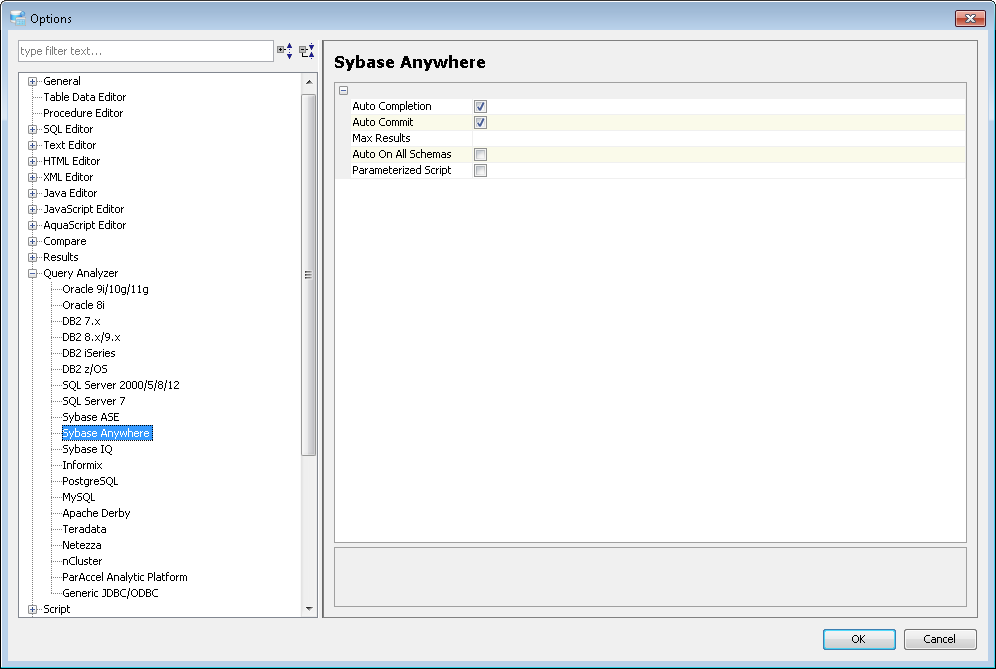The width and height of the screenshot is (996, 669).
Task: Expand the Java Editor node
Action: click(32, 193)
